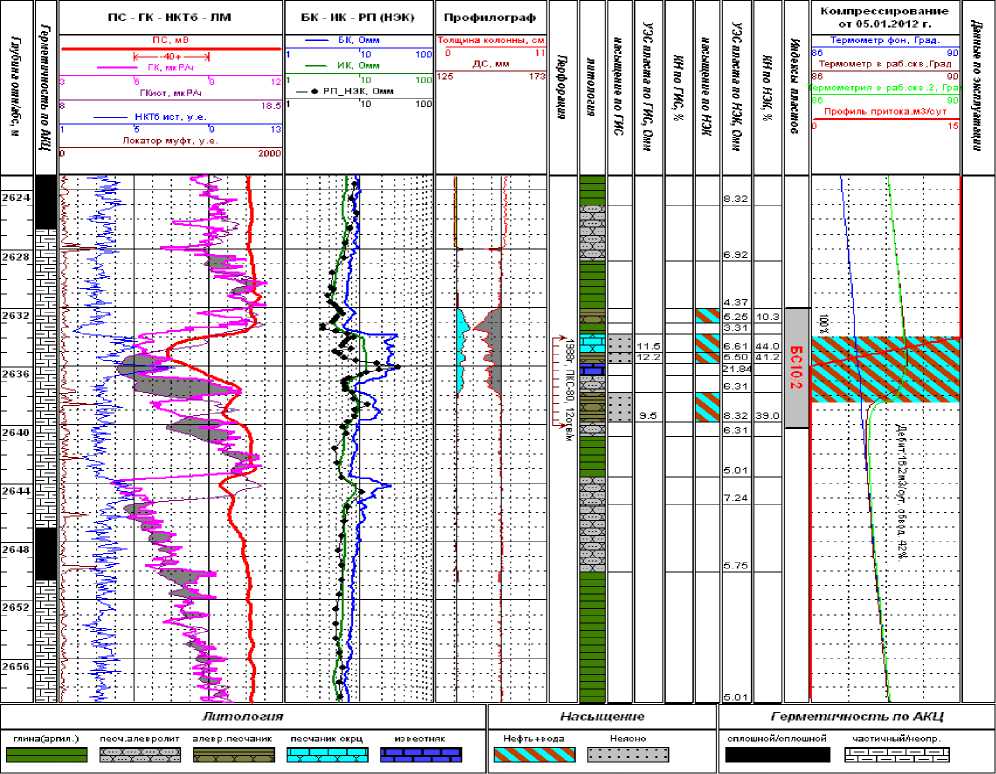Screen dimensions: 996x774
Task: Click the песч.алевролит legend pattern swatch
Action: click(x=140, y=755)
